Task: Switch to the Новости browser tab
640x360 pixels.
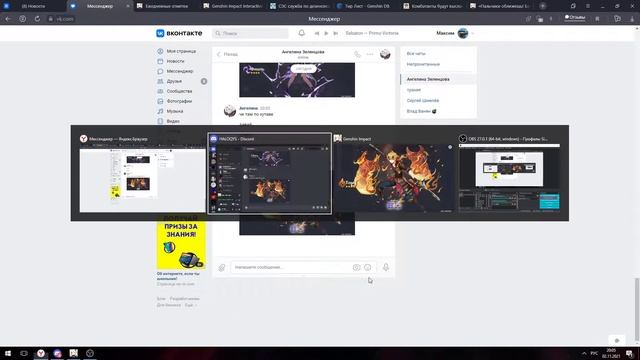Action: pos(33,6)
